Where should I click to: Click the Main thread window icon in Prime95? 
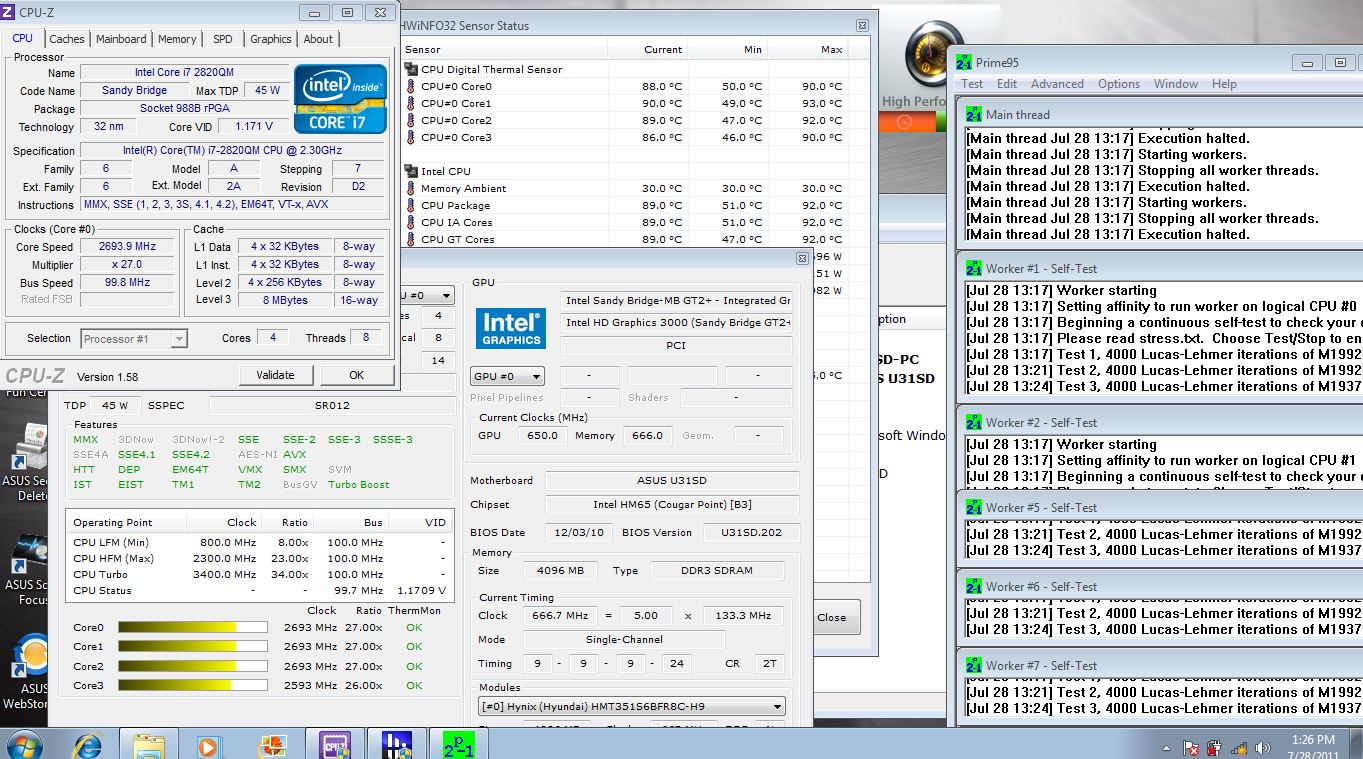(974, 114)
